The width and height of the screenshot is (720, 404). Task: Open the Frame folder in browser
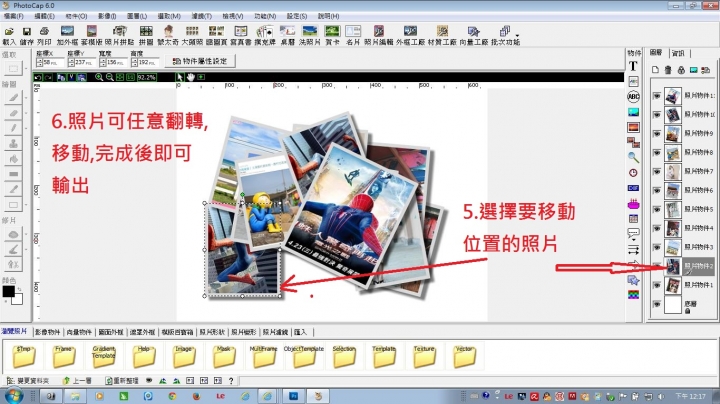coord(63,356)
